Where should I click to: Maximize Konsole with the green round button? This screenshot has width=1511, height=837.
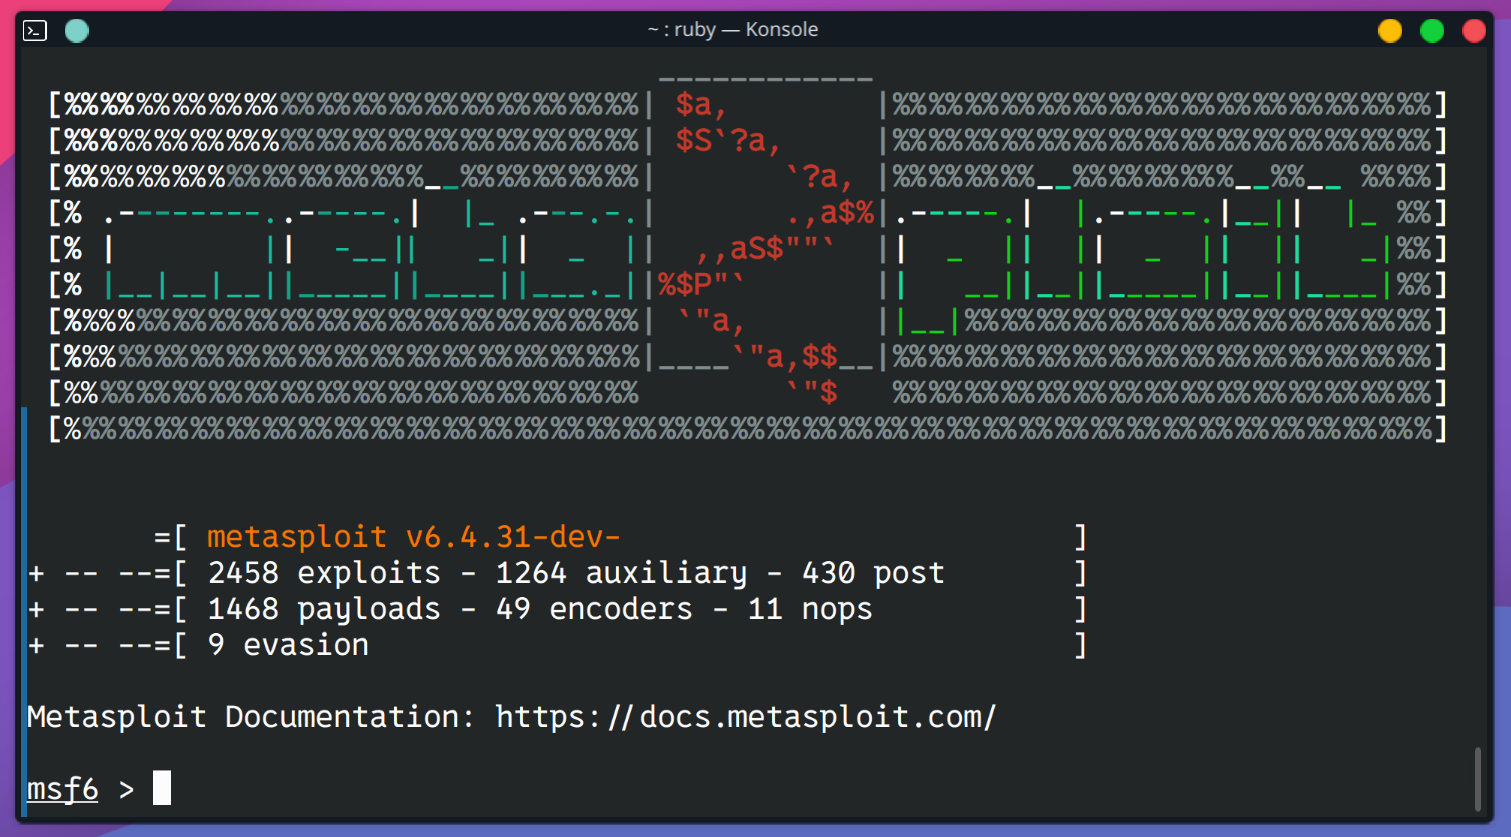[x=1432, y=31]
